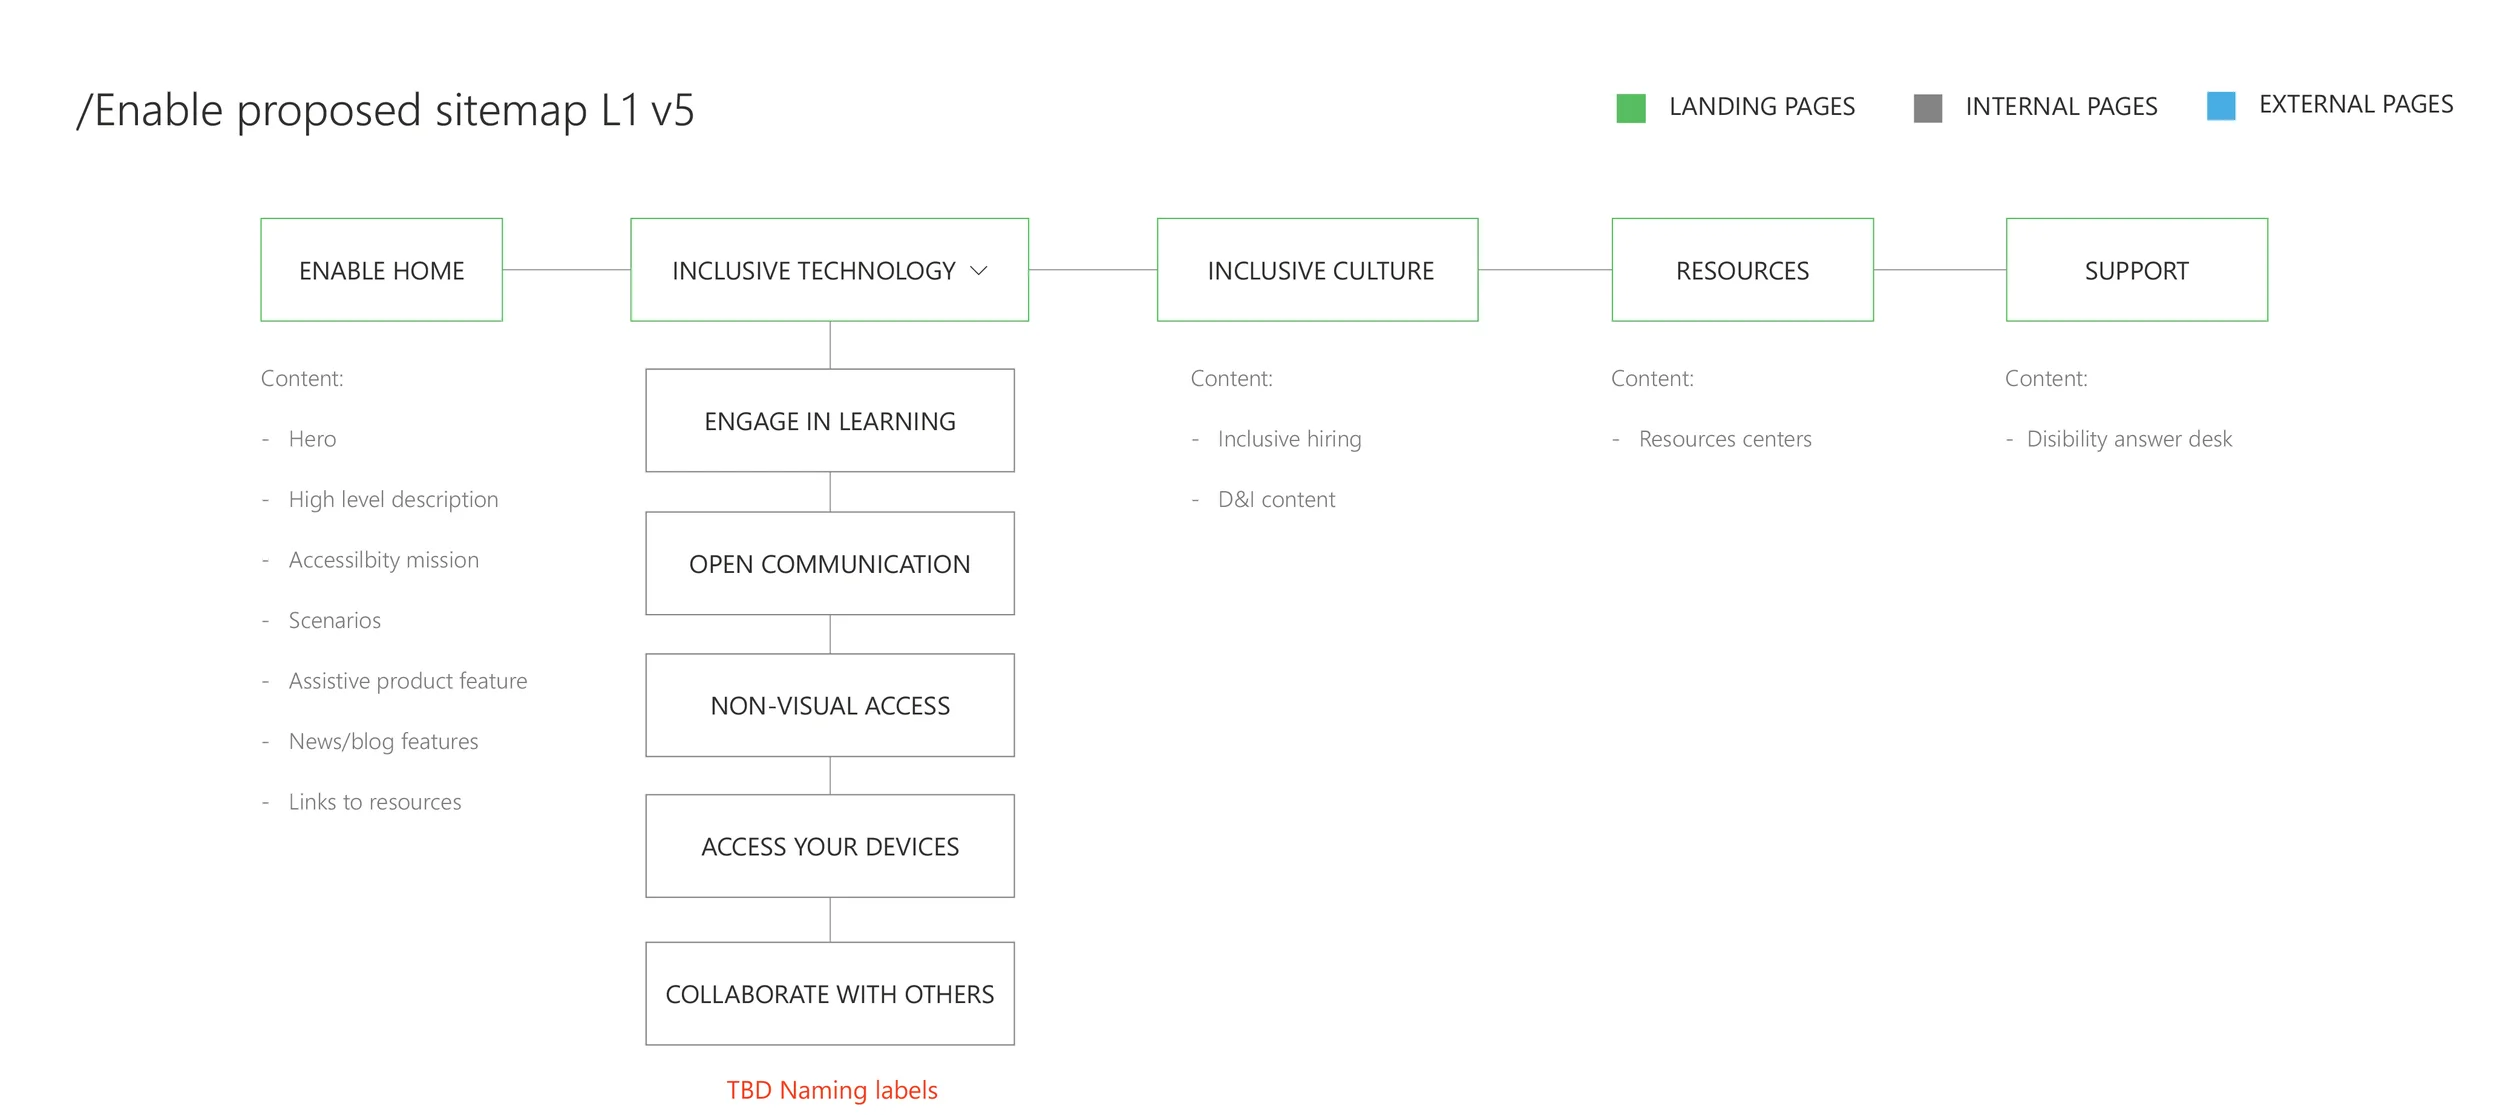2500x1115 pixels.
Task: Select the ENABLE HOME node
Action: pos(381,269)
